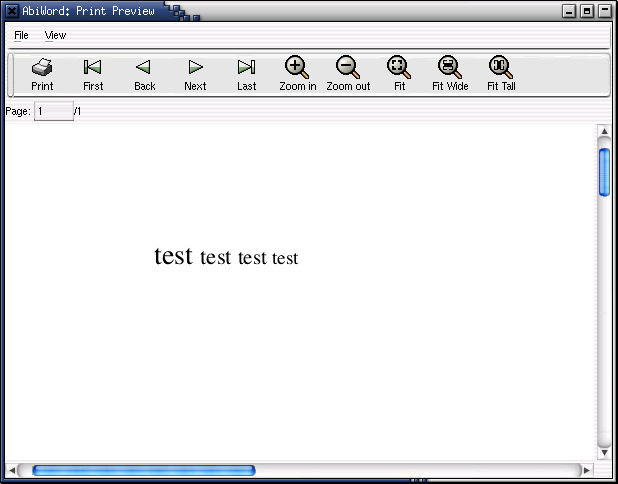The image size is (618, 484).
Task: Click the Fit magnifier icon
Action: coord(399,67)
